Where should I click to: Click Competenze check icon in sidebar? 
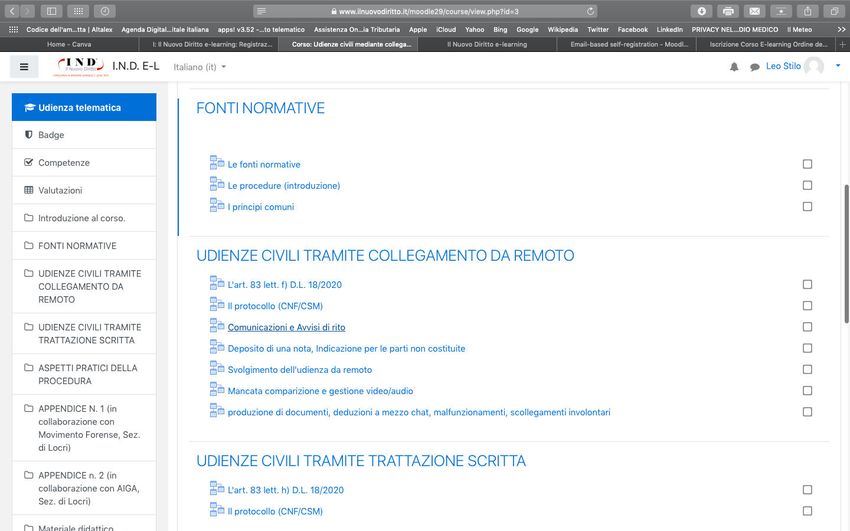tap(29, 162)
